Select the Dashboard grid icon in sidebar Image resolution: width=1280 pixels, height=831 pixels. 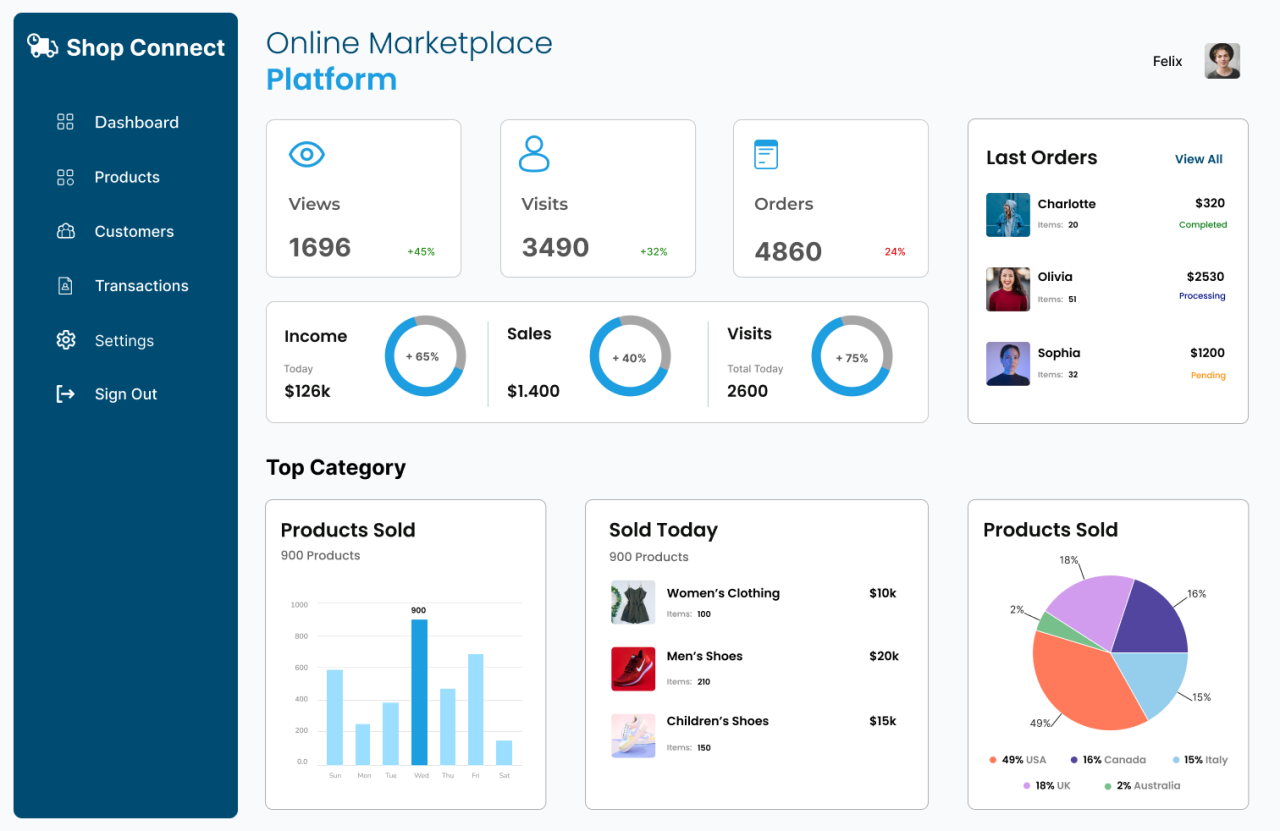pos(65,121)
